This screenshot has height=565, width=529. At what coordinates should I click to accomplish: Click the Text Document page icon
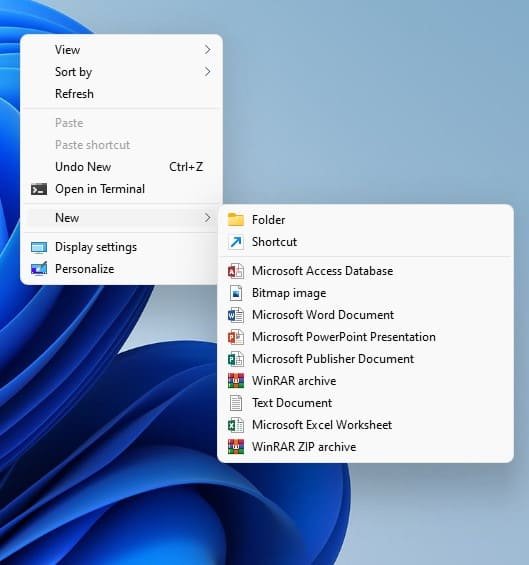point(236,403)
